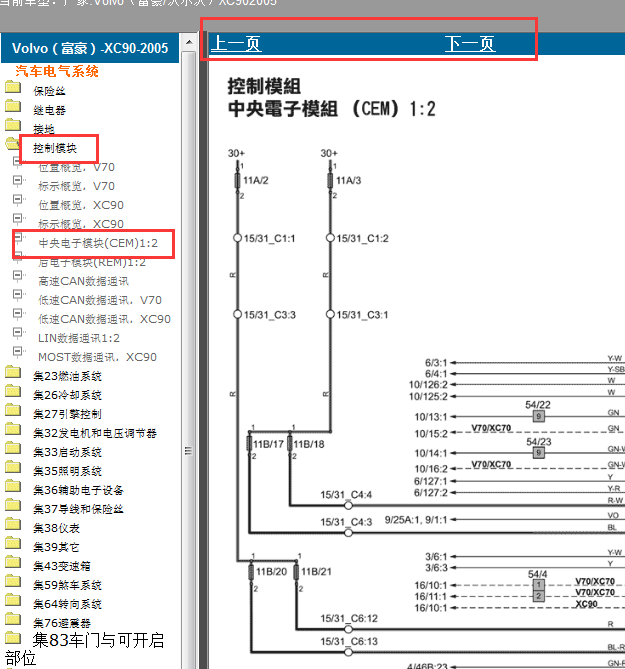This screenshot has height=669, width=625.
Task: Open folder icon for 集37导线和保险丝
Action: tap(13, 505)
